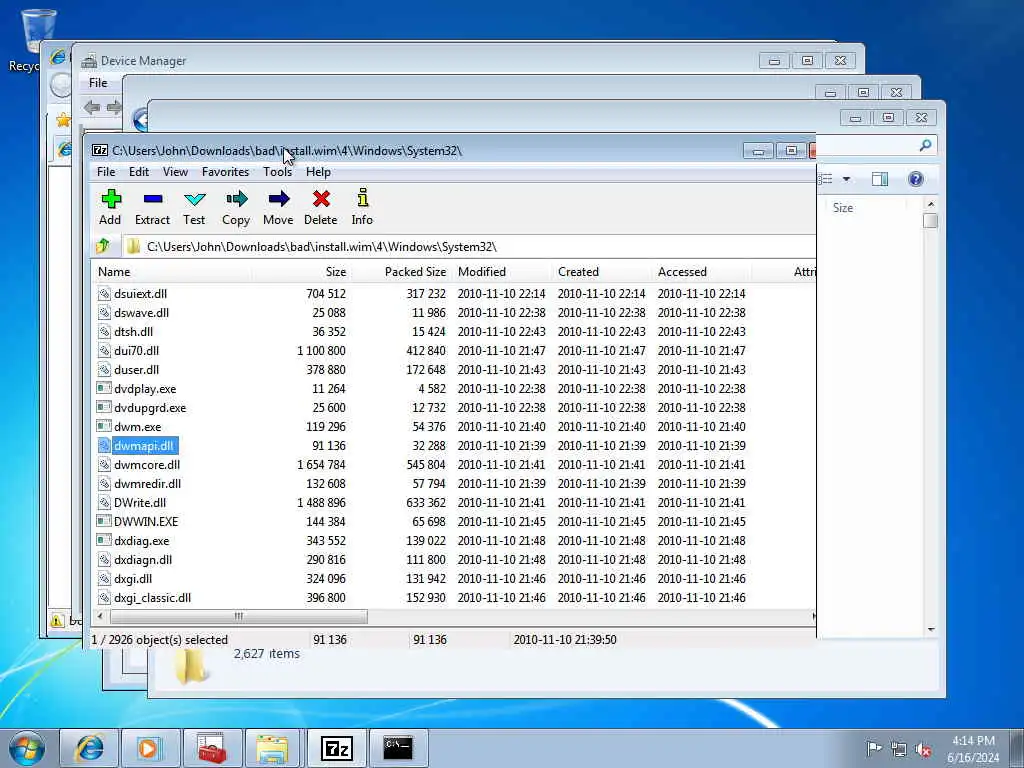Click the Action Center flag icon
This screenshot has width=1024, height=768.
click(x=873, y=749)
